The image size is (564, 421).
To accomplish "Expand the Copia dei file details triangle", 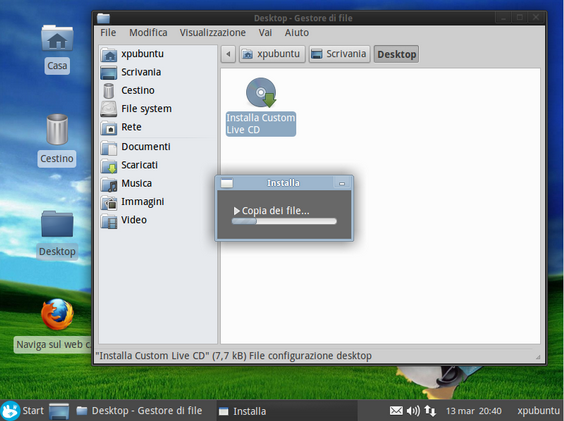I will click(x=236, y=211).
